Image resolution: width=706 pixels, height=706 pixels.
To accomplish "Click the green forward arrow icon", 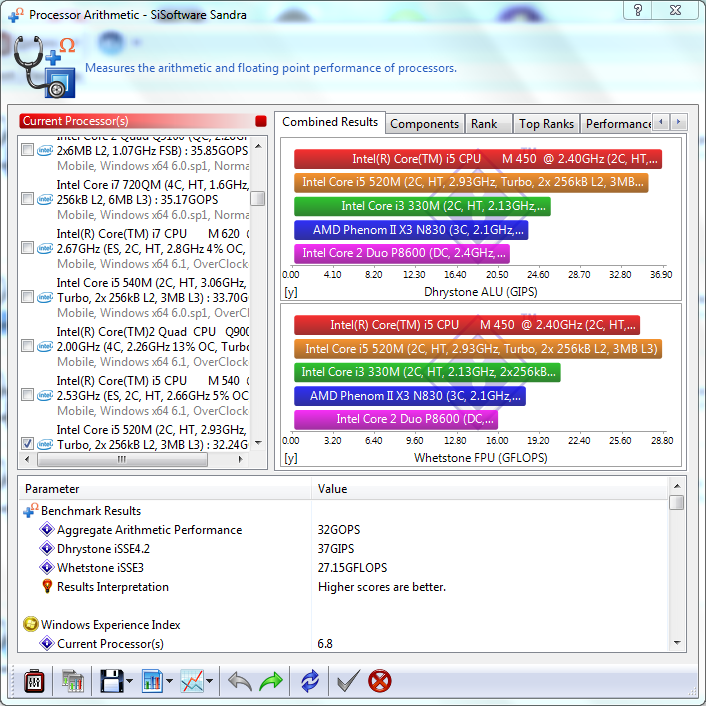I will (x=271, y=681).
